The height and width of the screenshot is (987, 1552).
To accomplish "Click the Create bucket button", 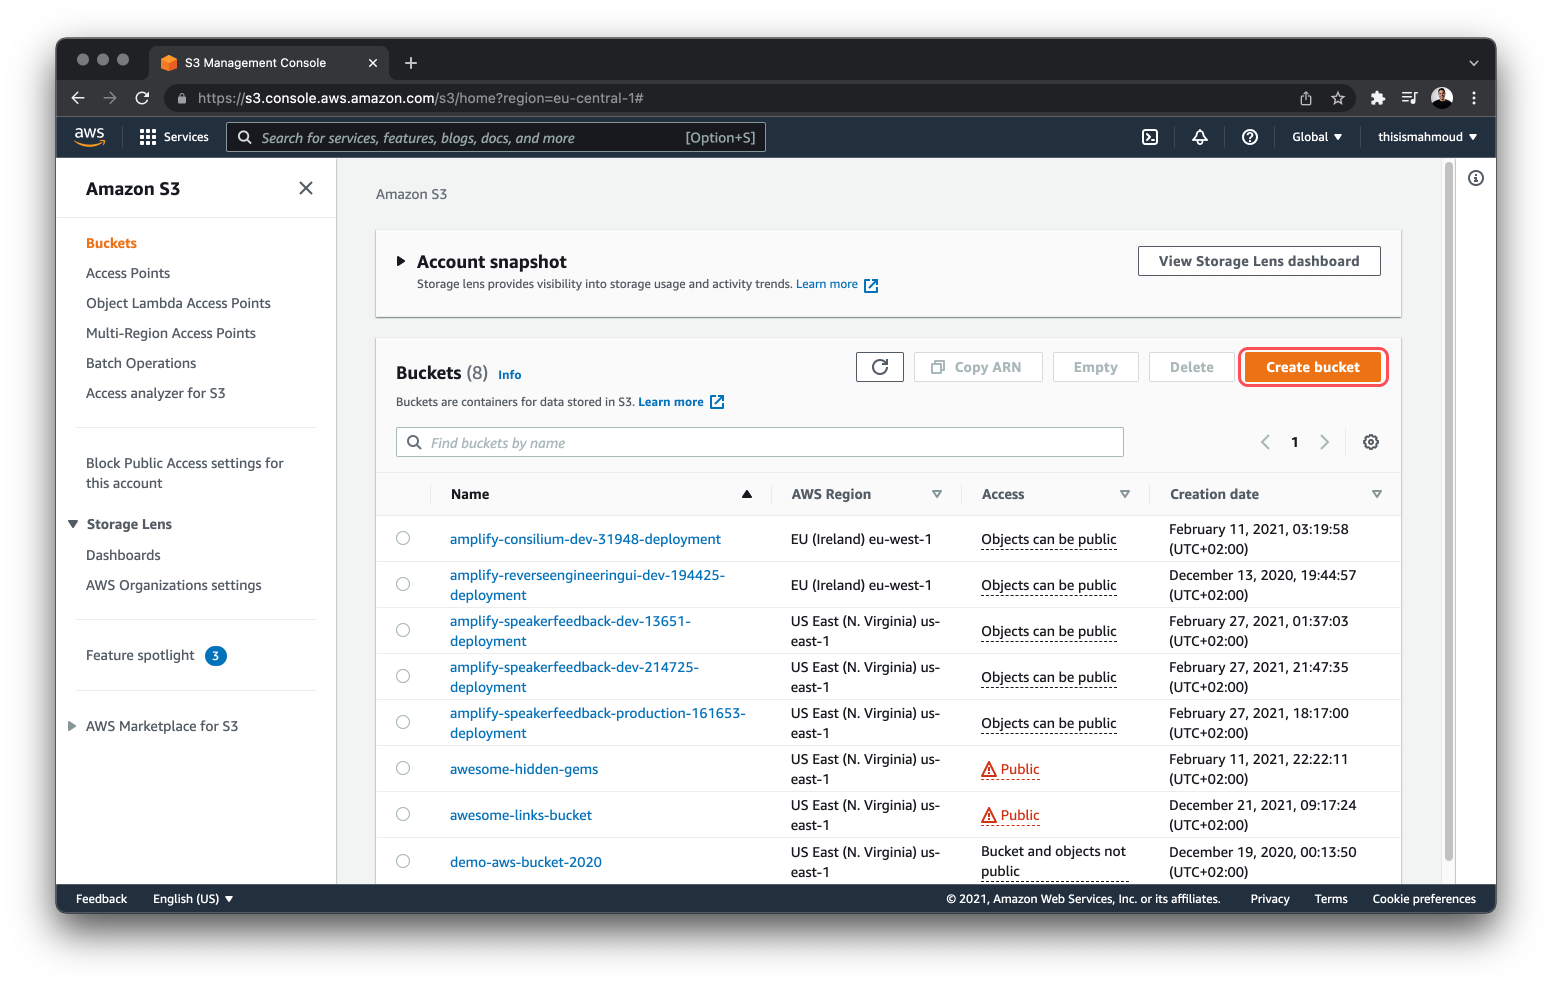I will click(x=1312, y=367).
